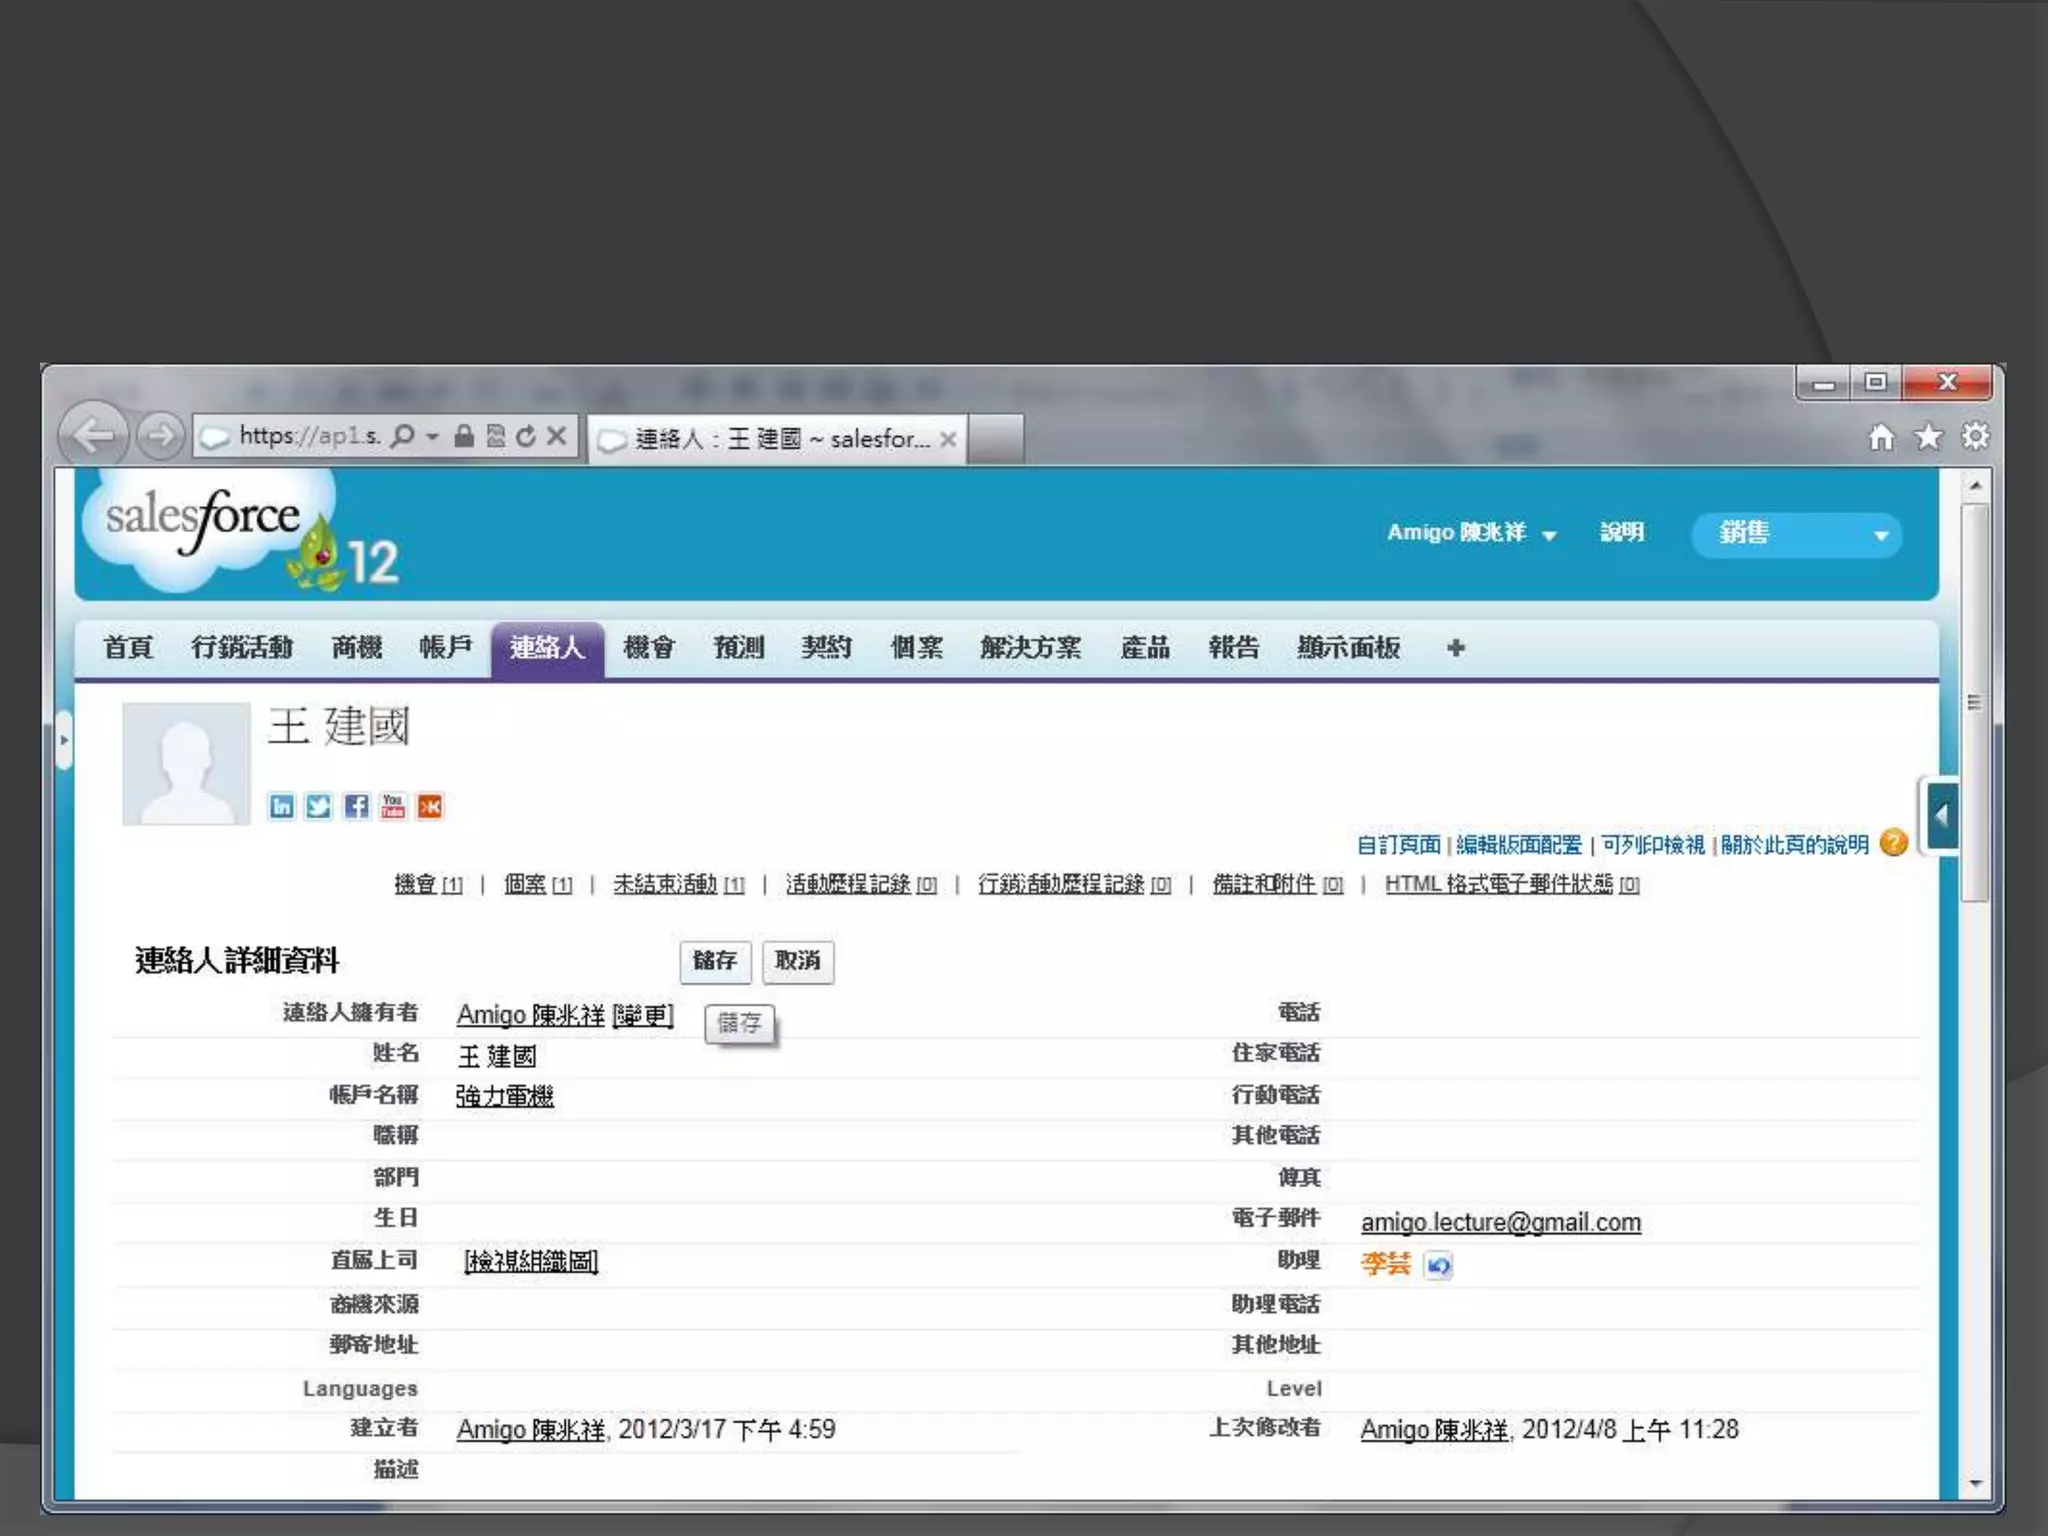Click the undo icon next to 李芸
The image size is (2048, 1536).
(1438, 1265)
